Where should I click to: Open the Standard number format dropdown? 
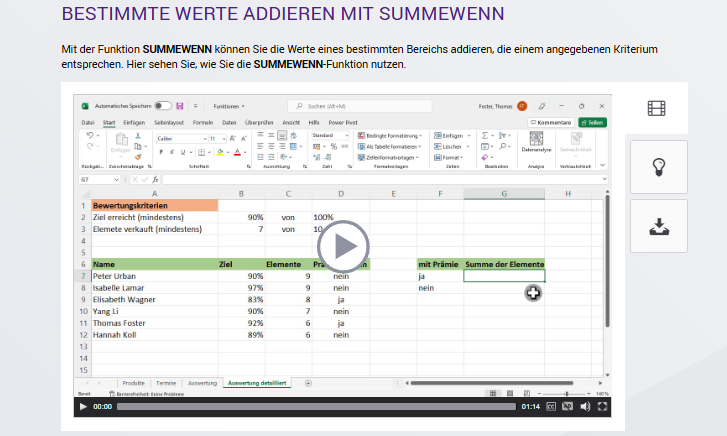point(331,135)
